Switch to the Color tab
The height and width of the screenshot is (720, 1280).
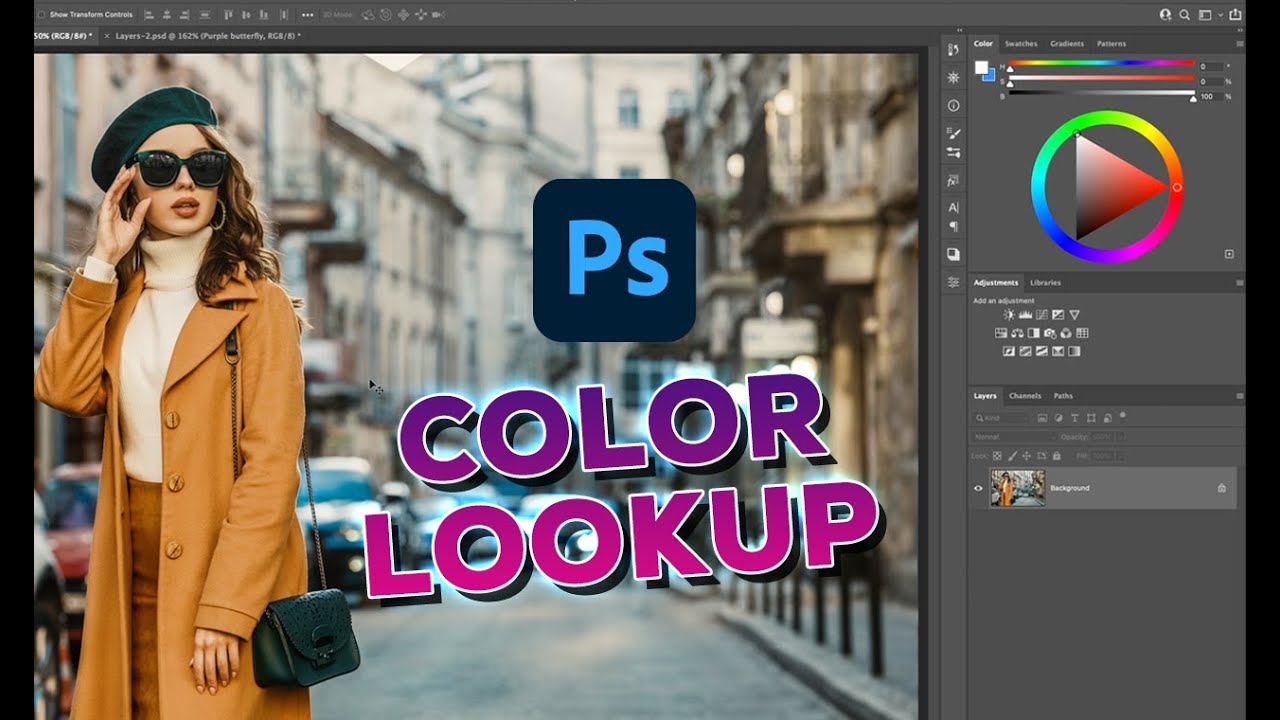coord(984,44)
